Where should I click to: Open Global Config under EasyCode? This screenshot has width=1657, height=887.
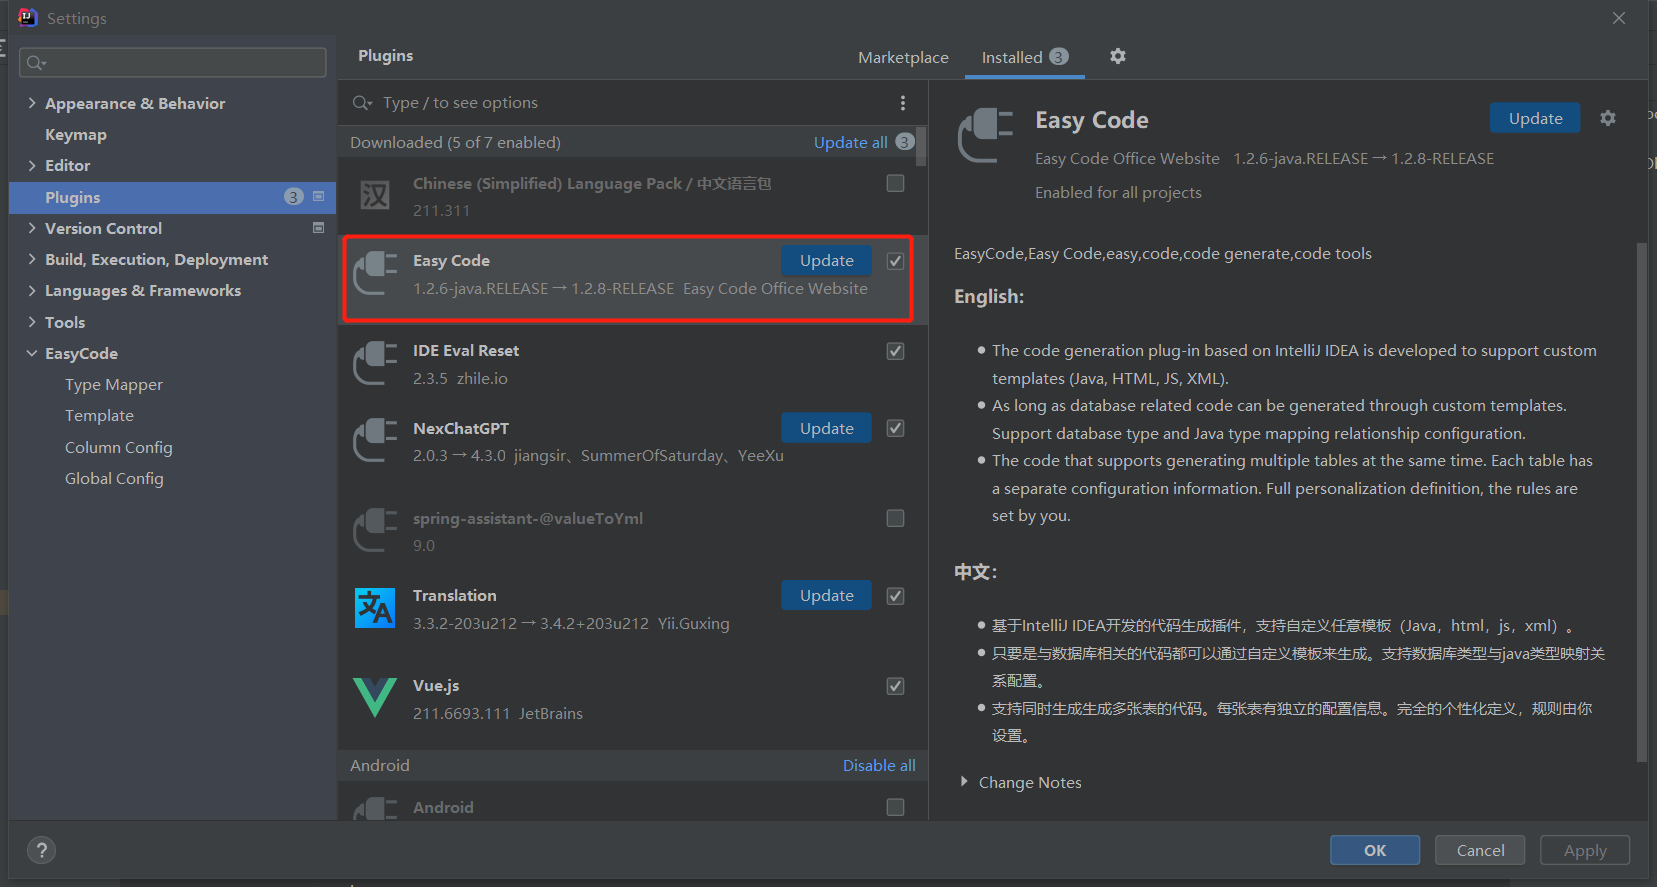[114, 478]
